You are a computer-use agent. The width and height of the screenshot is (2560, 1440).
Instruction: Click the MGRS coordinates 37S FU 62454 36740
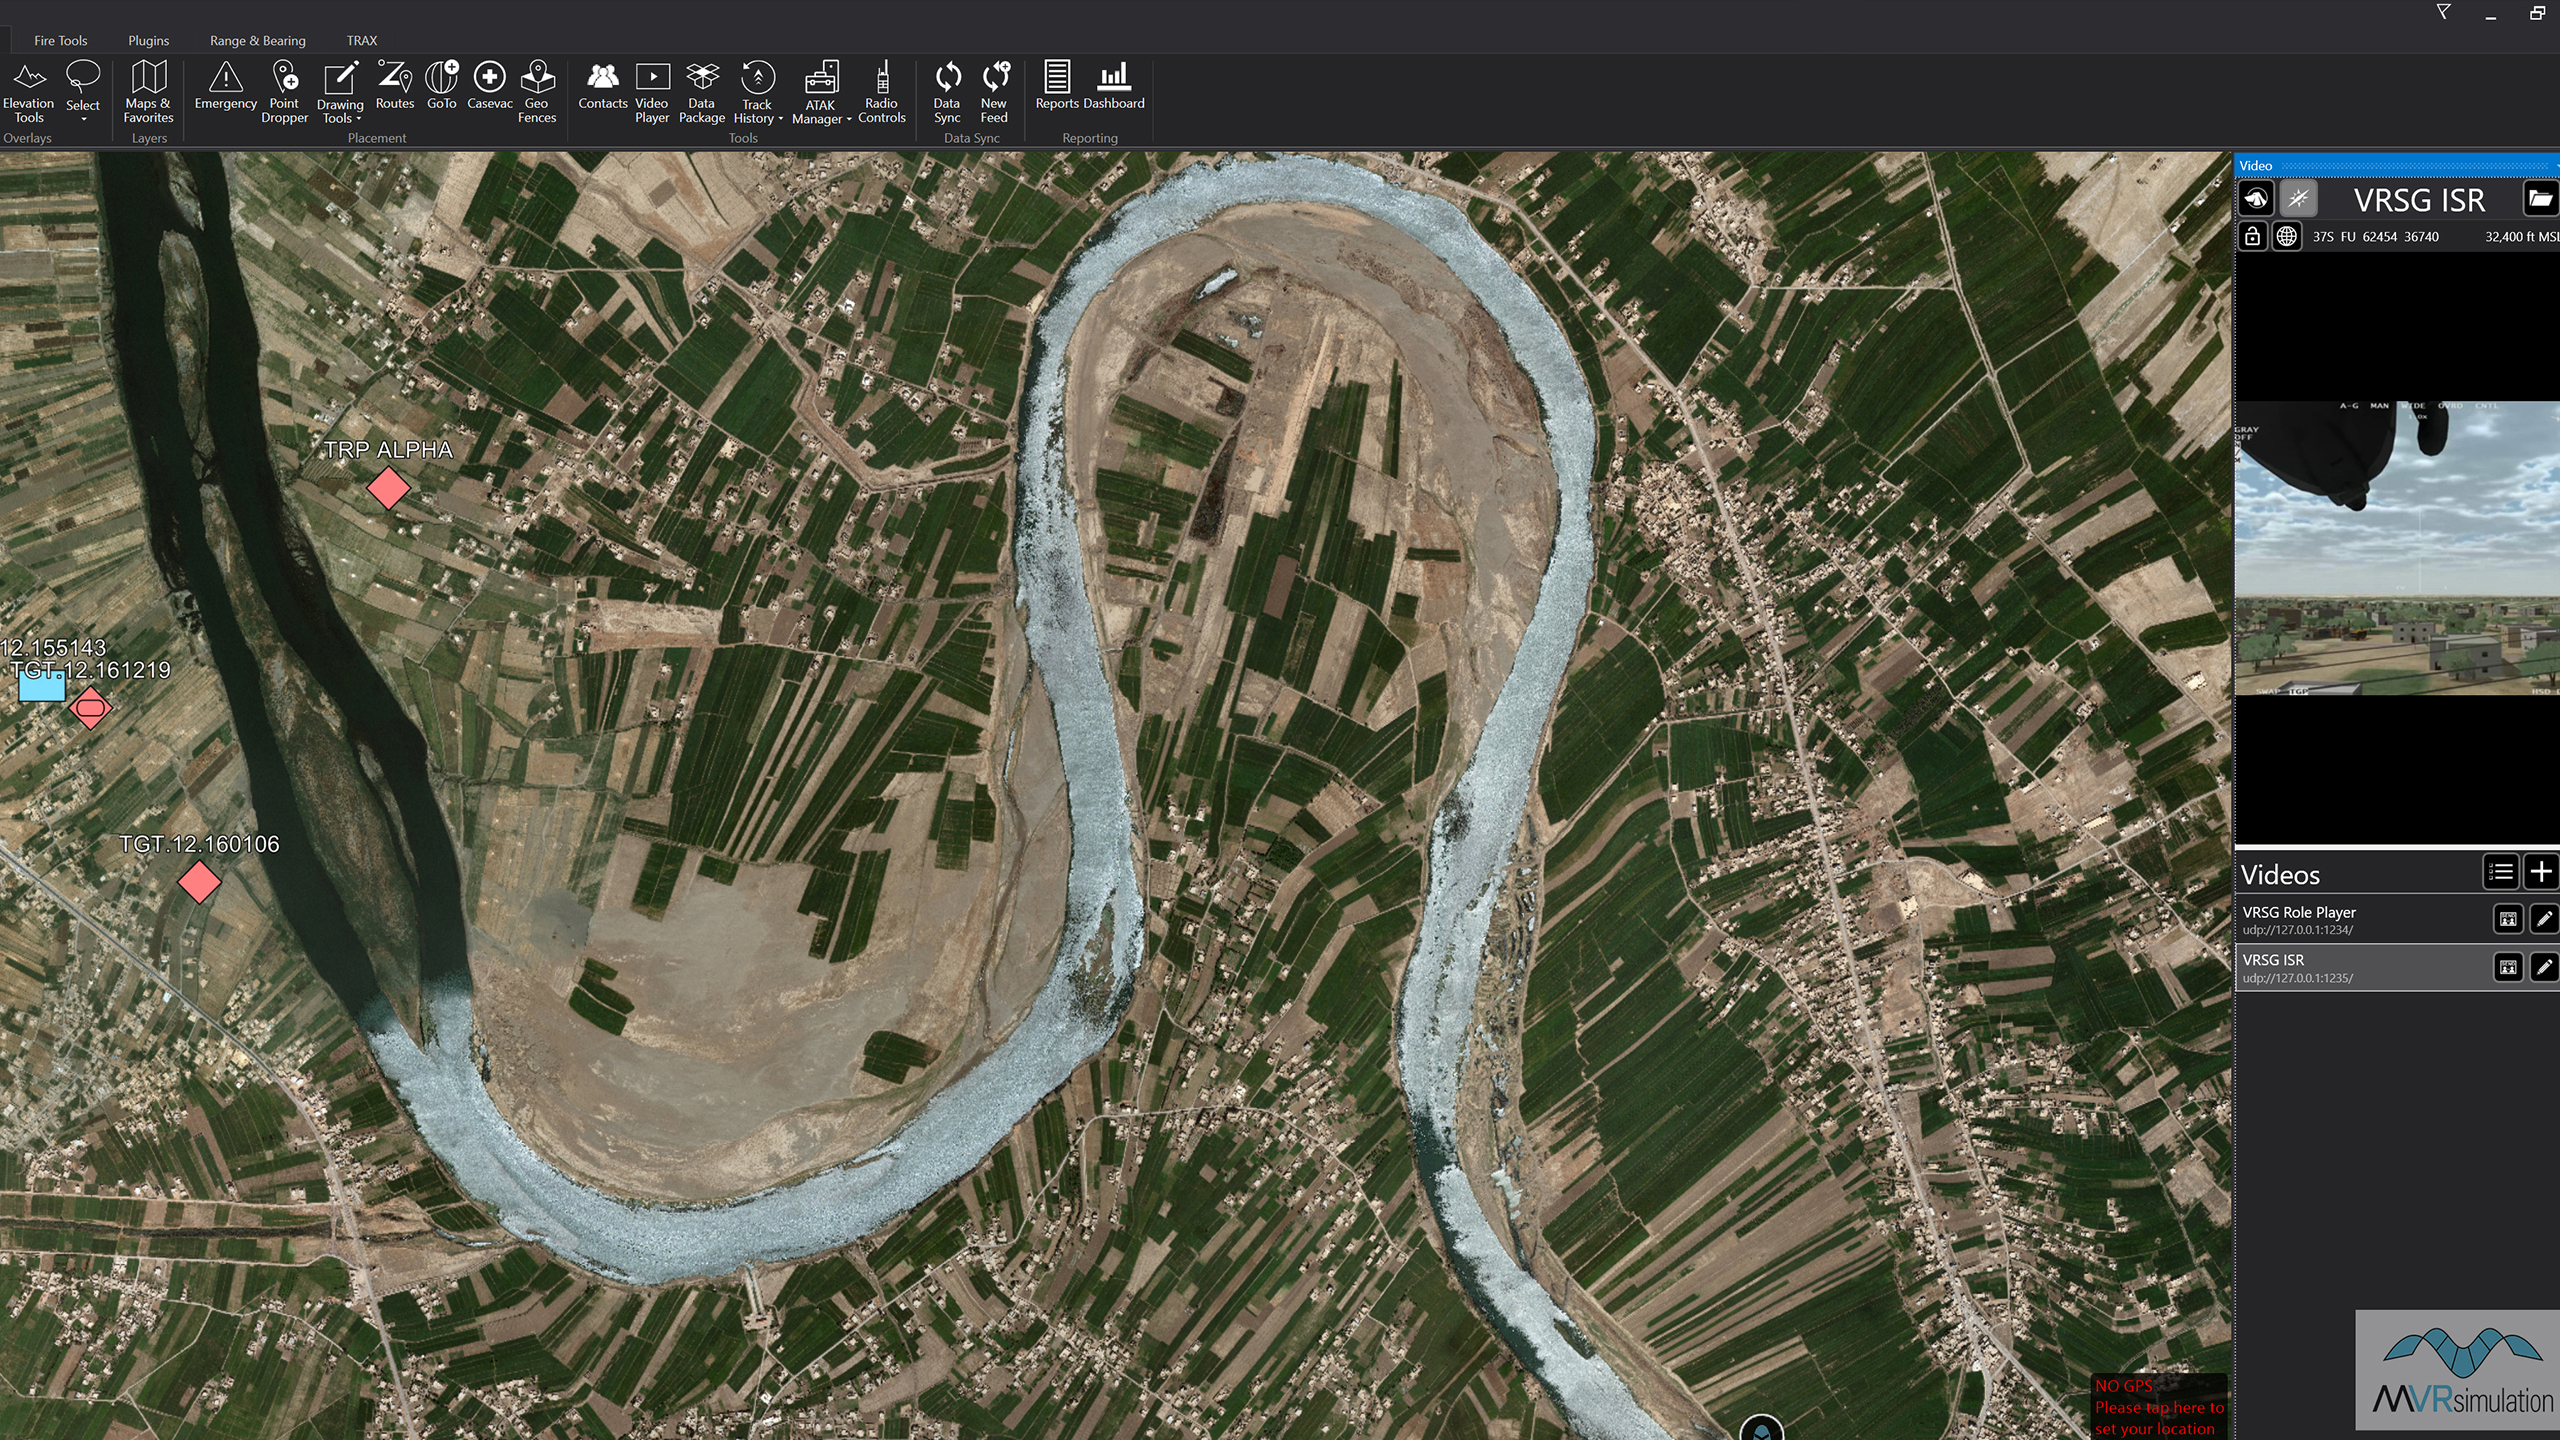pyautogui.click(x=2375, y=237)
